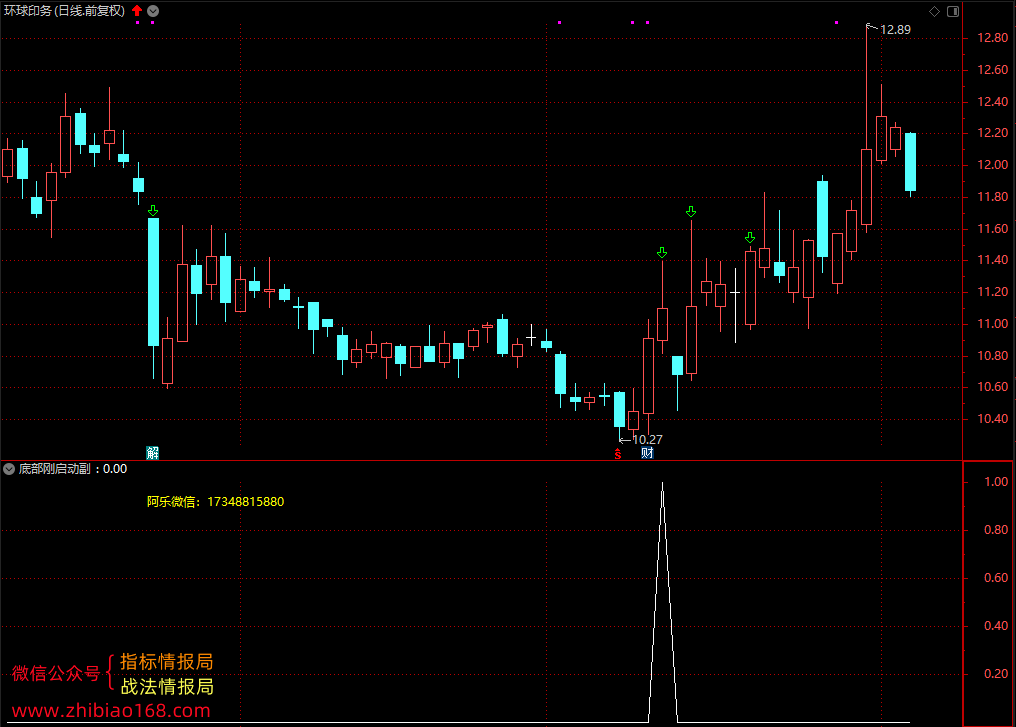Click the diamond icon above the 12.89 label
Screen dimensions: 1016x727
(x=934, y=11)
